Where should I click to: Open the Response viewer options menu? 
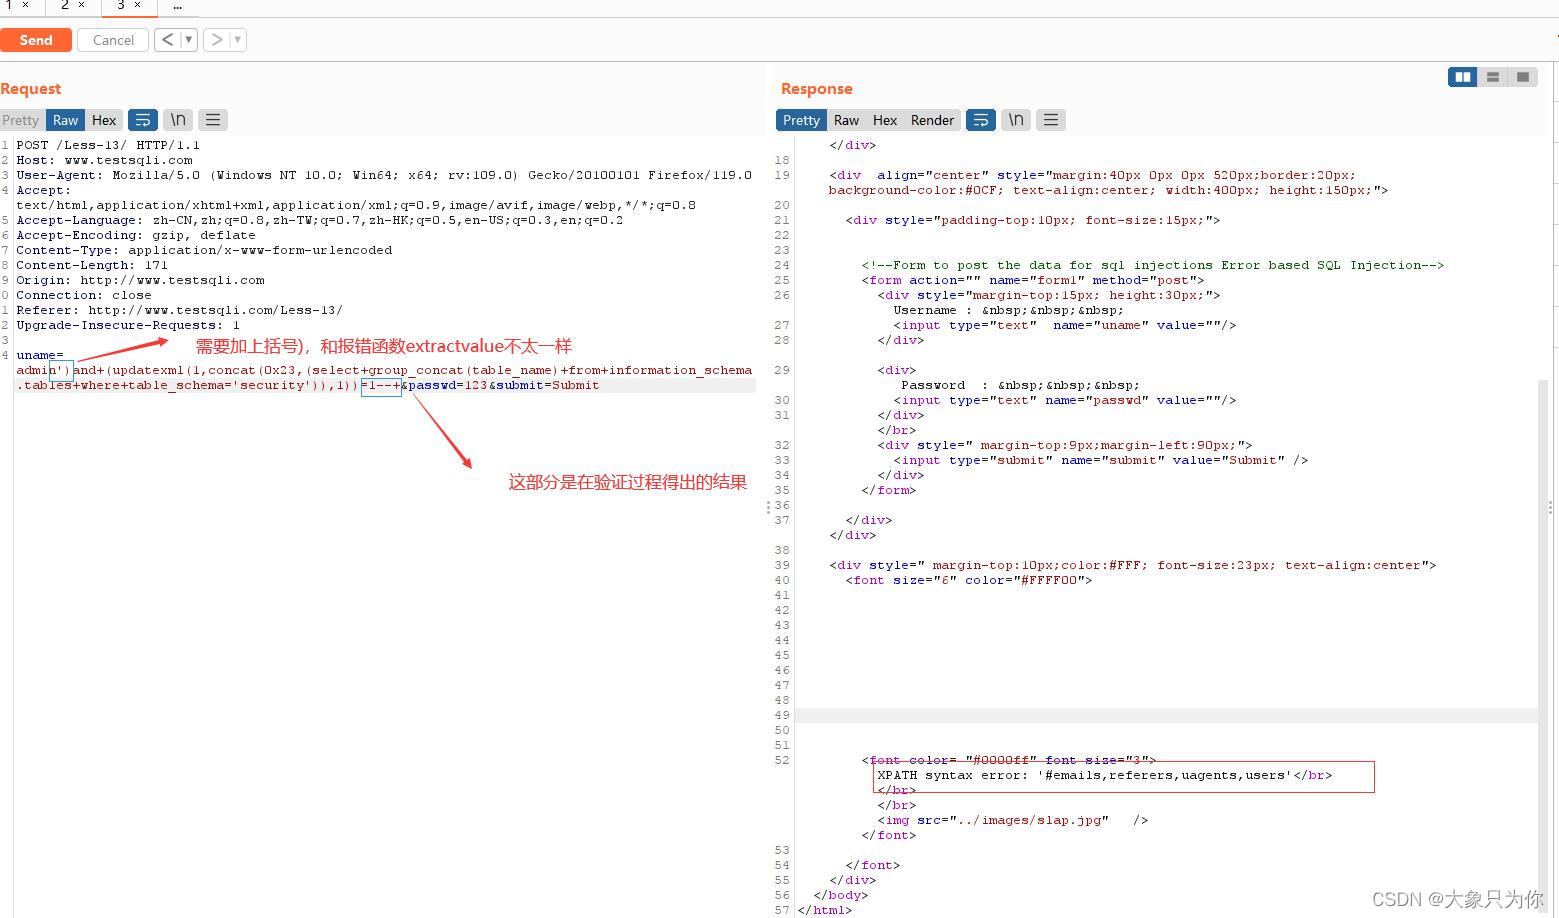1051,120
